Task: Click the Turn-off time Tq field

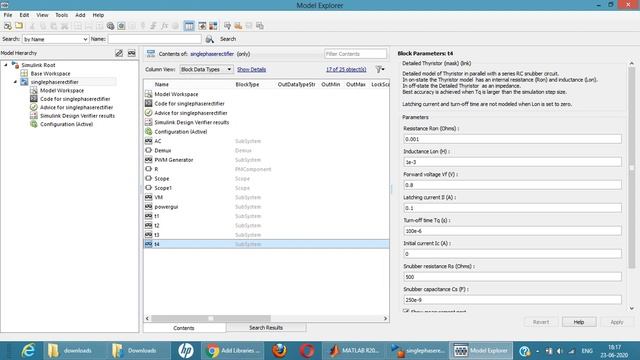Action: (512, 231)
